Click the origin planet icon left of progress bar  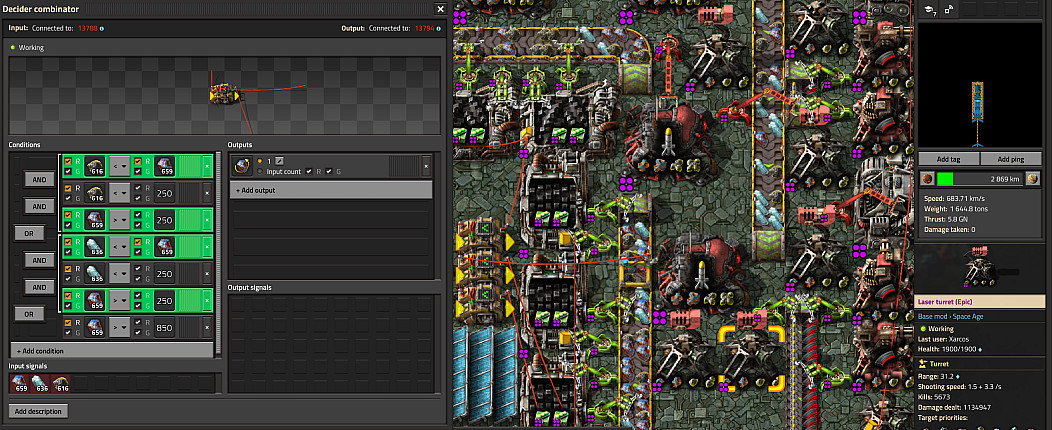(927, 178)
